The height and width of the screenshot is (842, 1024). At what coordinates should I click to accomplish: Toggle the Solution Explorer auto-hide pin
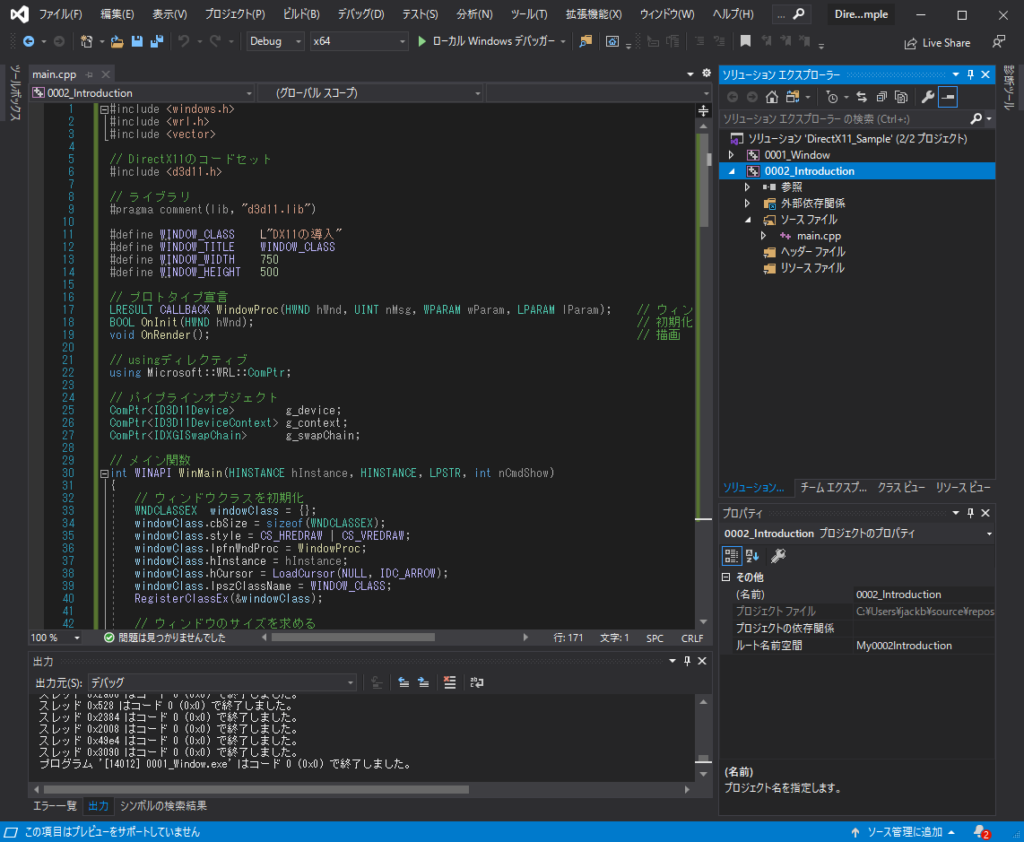pyautogui.click(x=970, y=74)
